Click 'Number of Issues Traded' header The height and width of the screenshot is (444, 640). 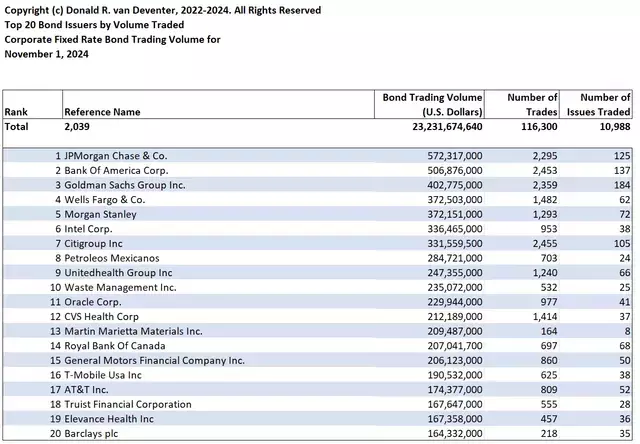tap(599, 104)
